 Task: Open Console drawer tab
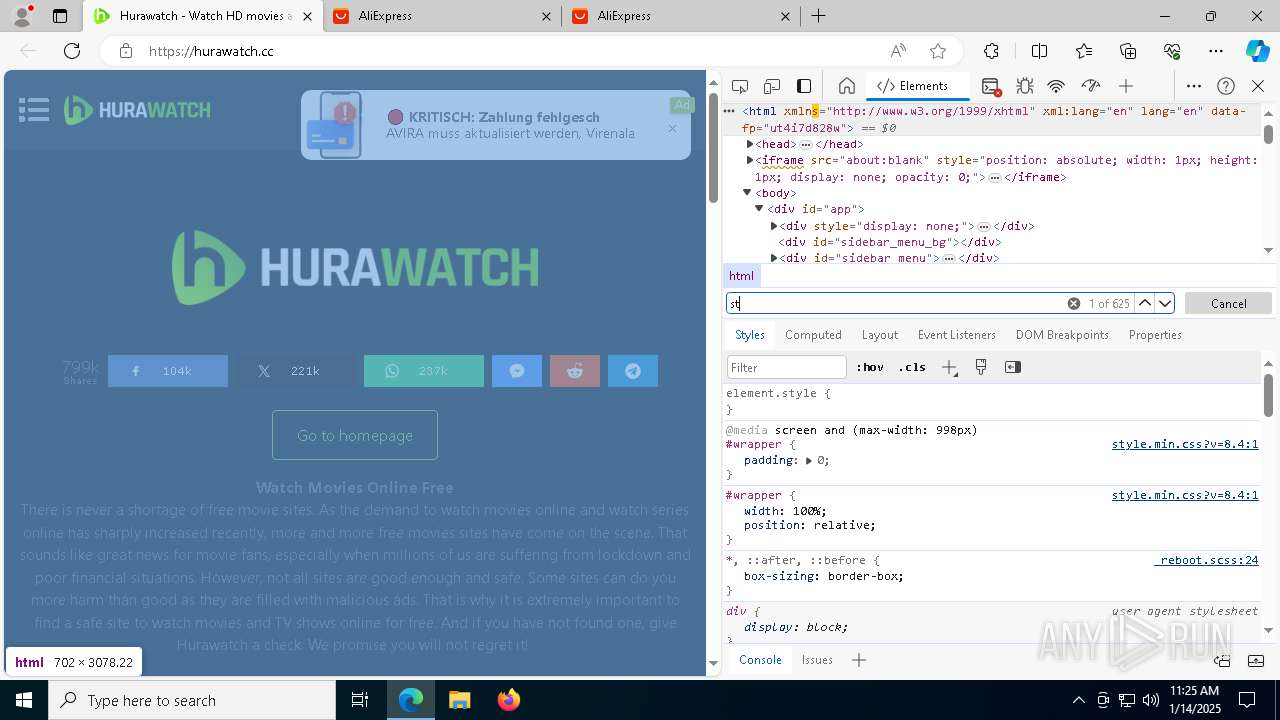pyautogui.click(x=760, y=660)
